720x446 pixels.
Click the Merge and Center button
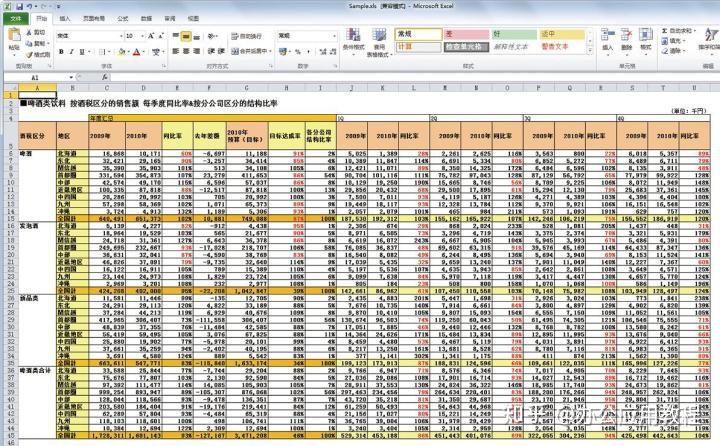[x=251, y=51]
